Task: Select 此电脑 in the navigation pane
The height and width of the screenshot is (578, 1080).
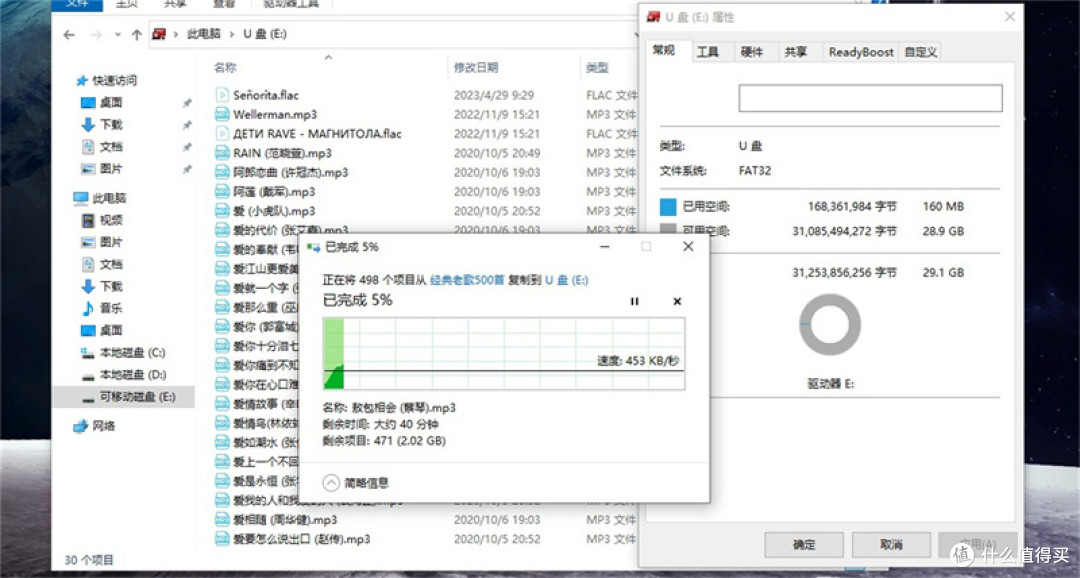Action: coord(110,198)
